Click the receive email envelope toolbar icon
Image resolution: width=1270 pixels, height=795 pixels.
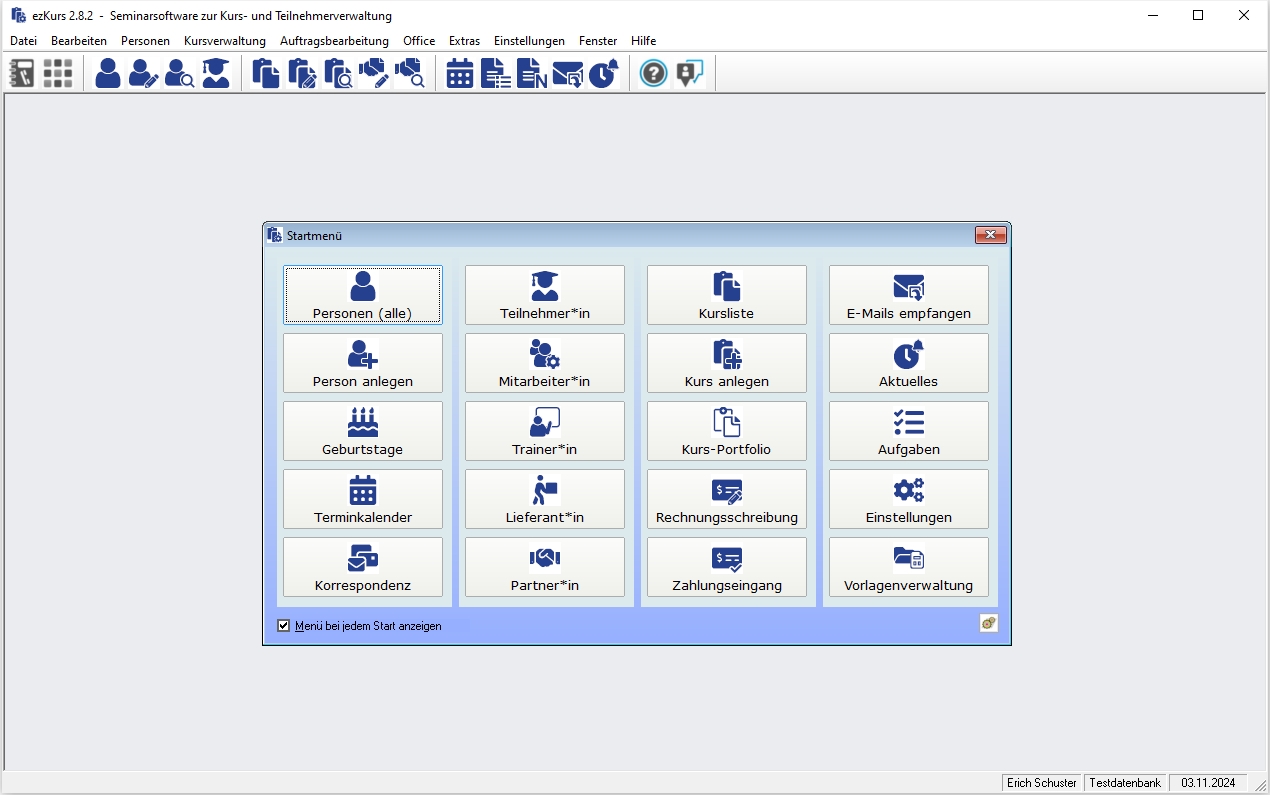pyautogui.click(x=568, y=73)
